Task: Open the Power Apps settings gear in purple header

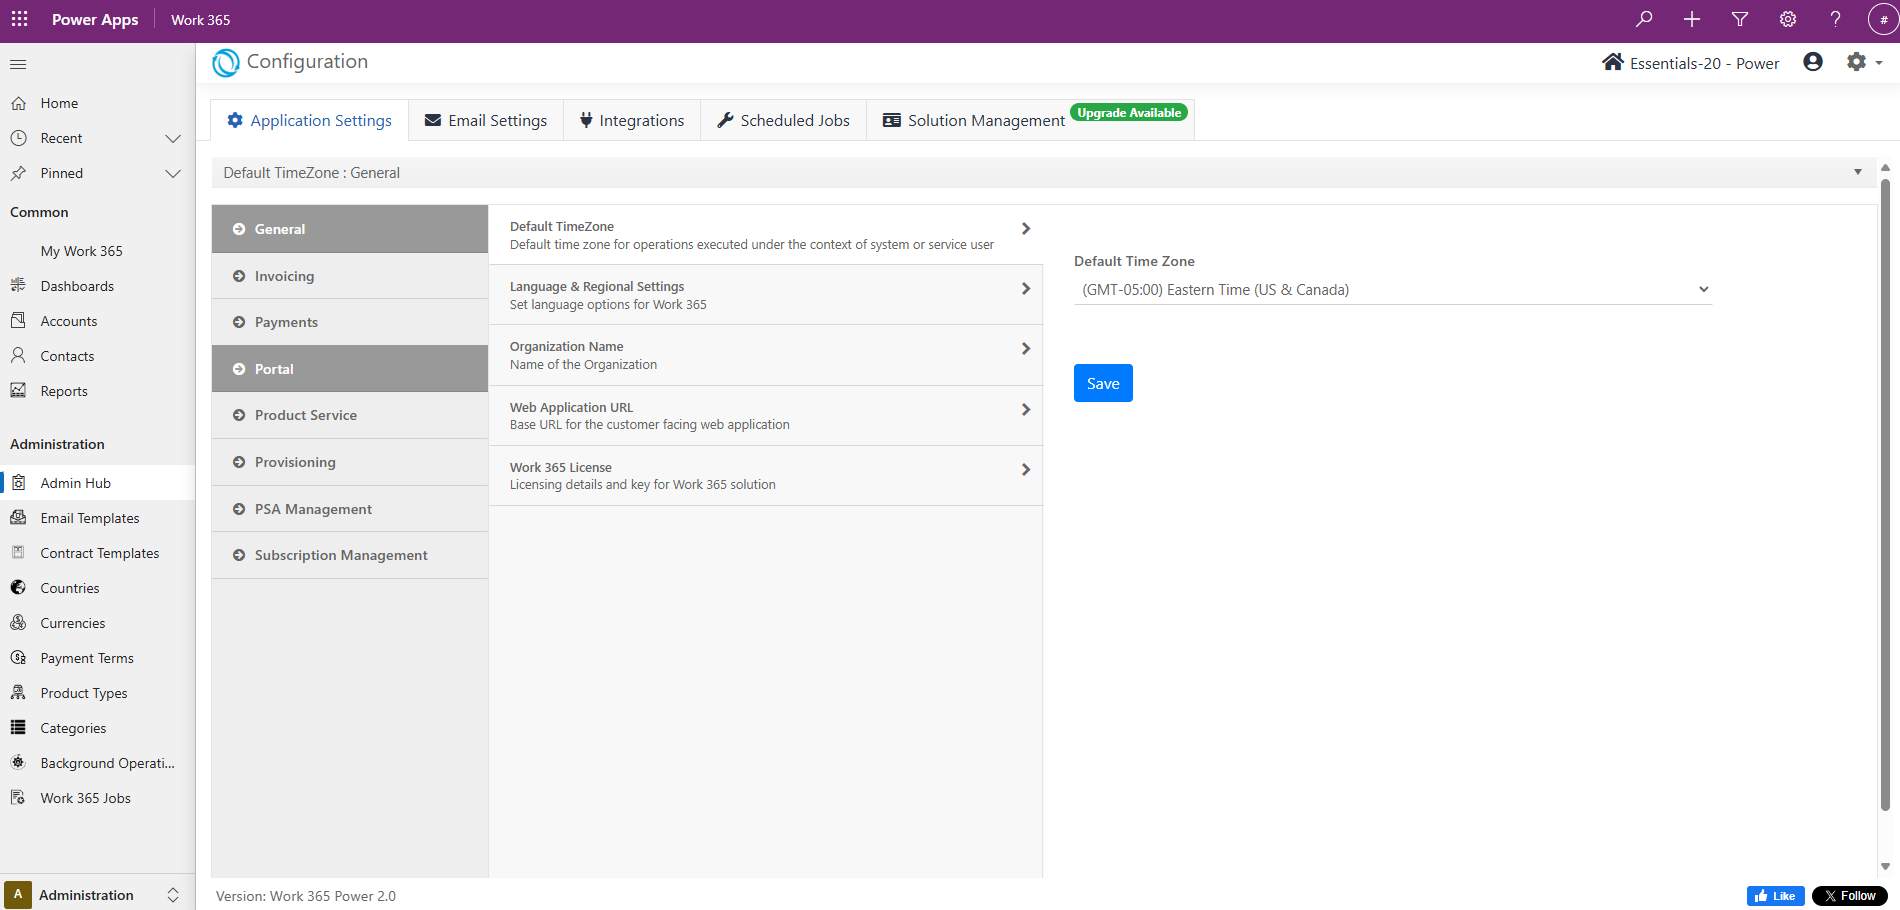Action: pos(1788,19)
